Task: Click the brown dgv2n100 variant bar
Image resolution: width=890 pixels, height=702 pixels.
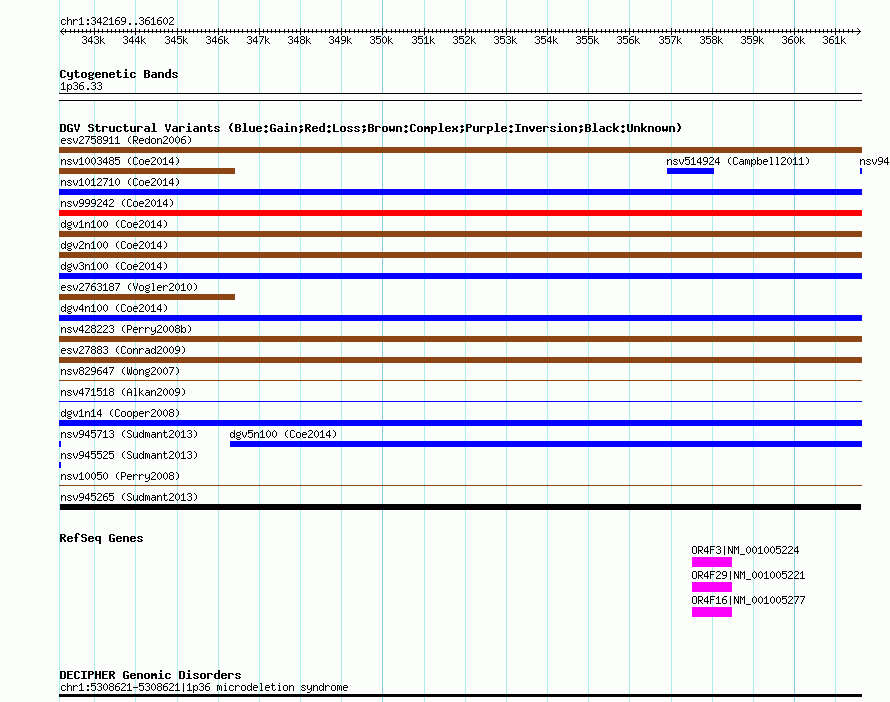Action: pyautogui.click(x=460, y=255)
